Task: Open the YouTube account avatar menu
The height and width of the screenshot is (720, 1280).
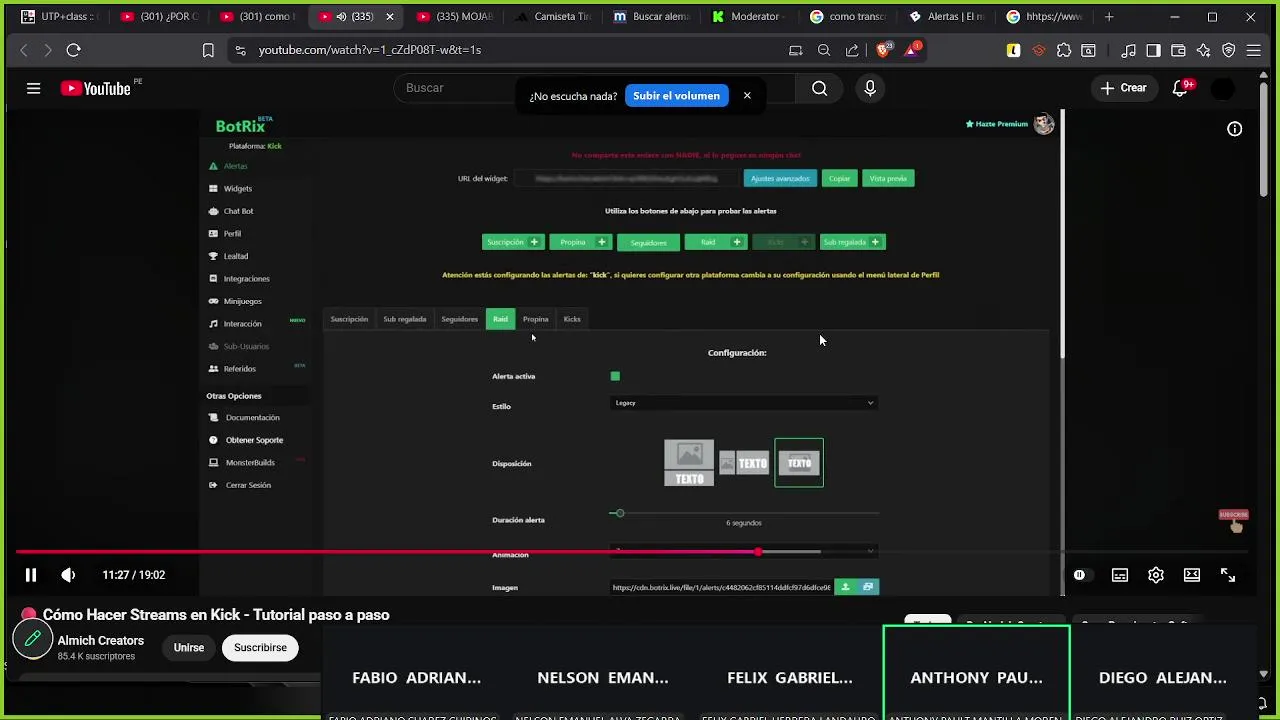Action: (x=1223, y=88)
